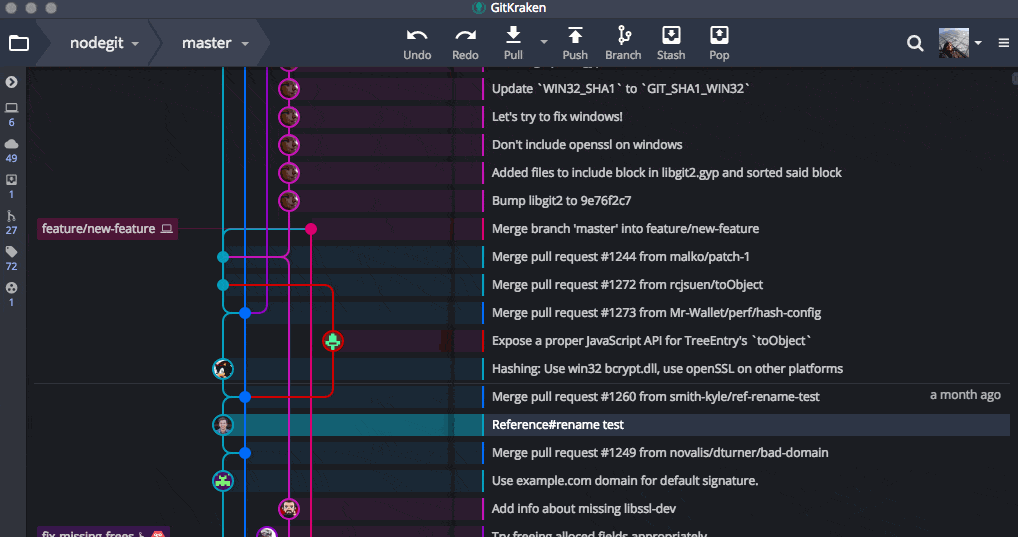This screenshot has height=537, width=1018.
Task: Select commit "Bump libgit2 to 9e76f2c7"
Action: 561,201
